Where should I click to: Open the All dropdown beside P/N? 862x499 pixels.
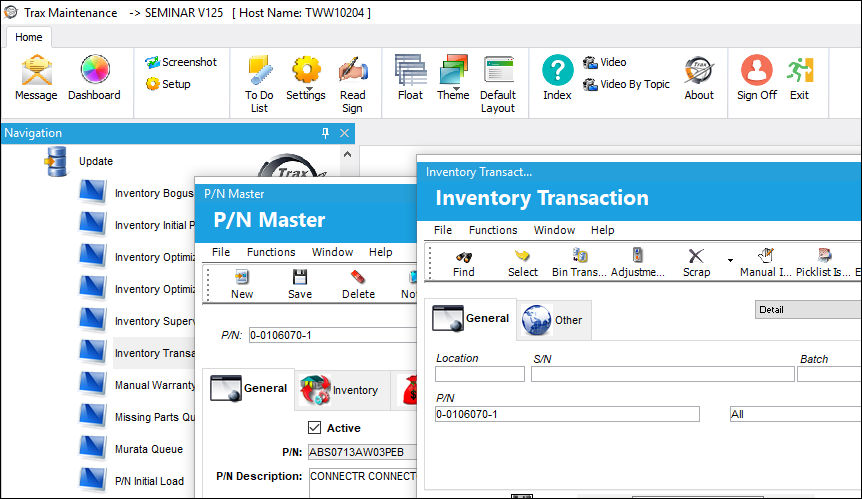795,414
